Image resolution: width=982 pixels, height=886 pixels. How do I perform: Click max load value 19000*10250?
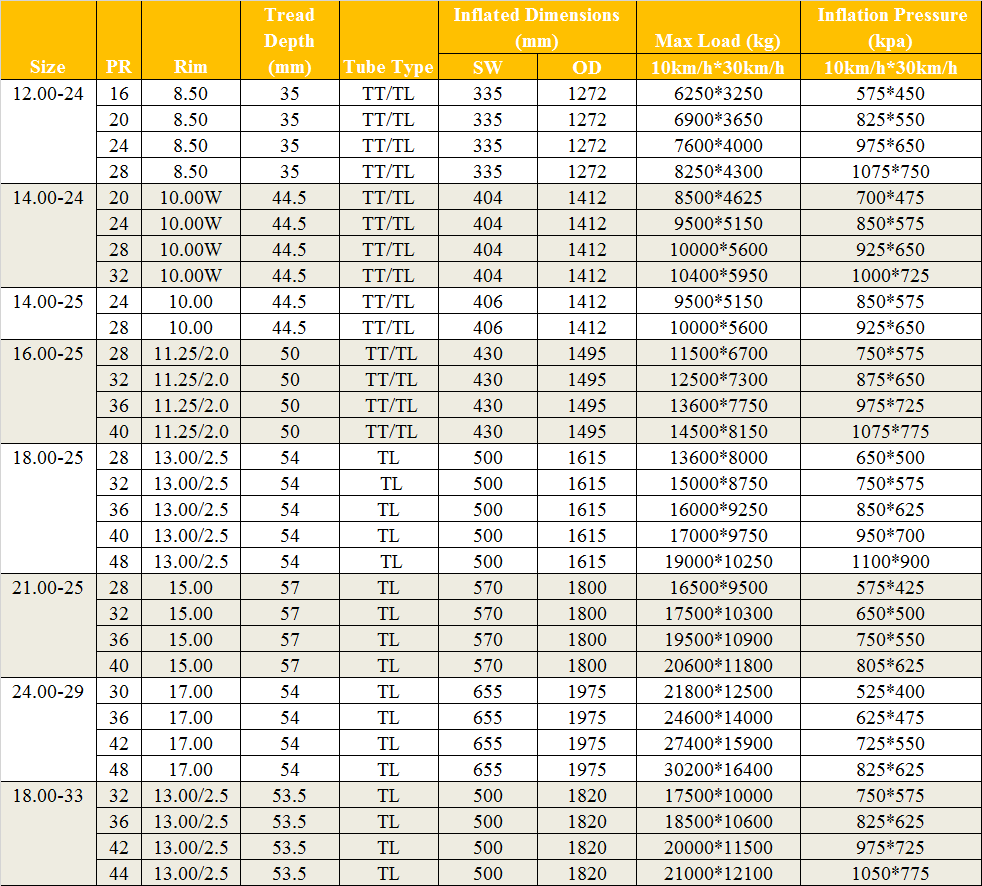(718, 561)
